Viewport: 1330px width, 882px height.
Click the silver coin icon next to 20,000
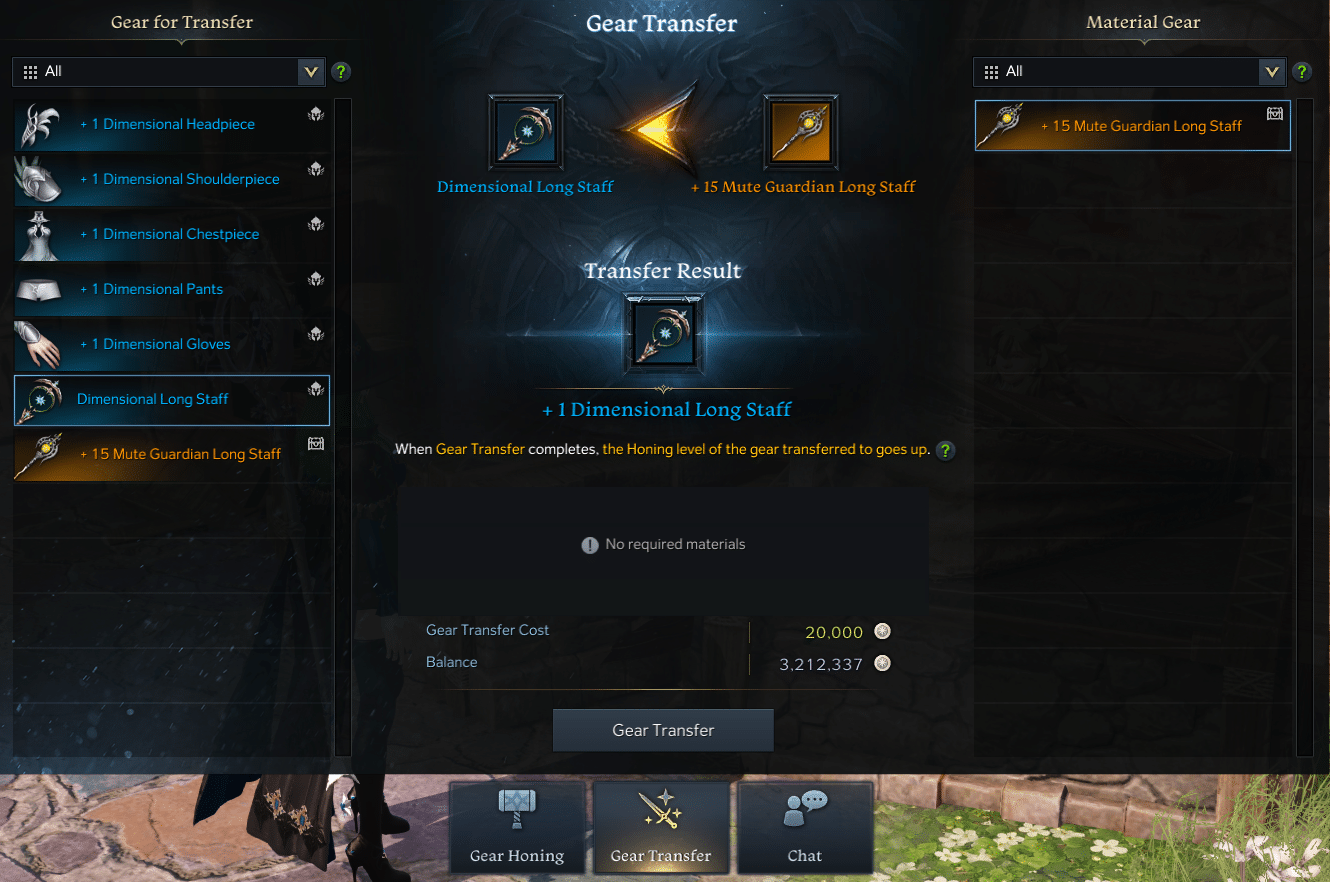pyautogui.click(x=882, y=631)
